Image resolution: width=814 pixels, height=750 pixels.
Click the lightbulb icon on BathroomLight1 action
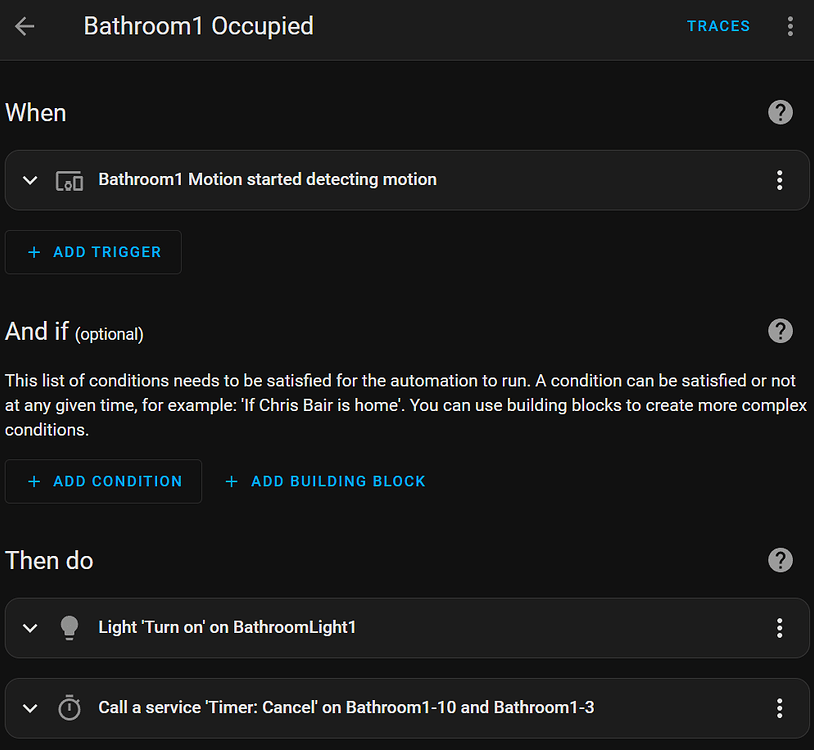pyautogui.click(x=69, y=628)
